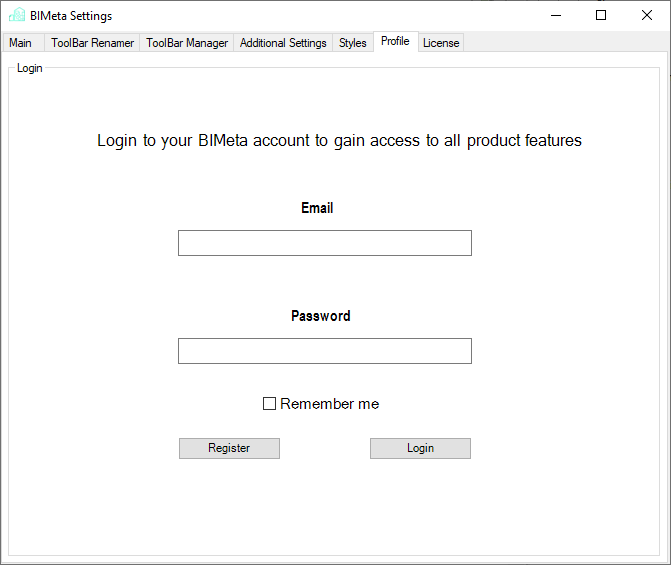Click the Register button
The height and width of the screenshot is (565, 671).
pyautogui.click(x=229, y=448)
